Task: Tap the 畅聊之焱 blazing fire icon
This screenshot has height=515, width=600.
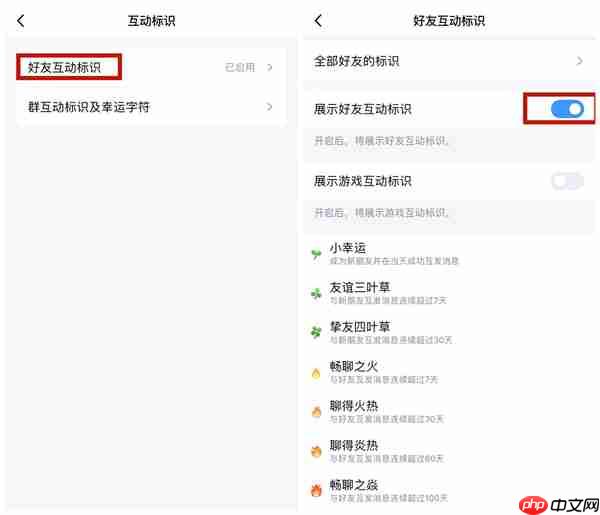Action: (316, 491)
